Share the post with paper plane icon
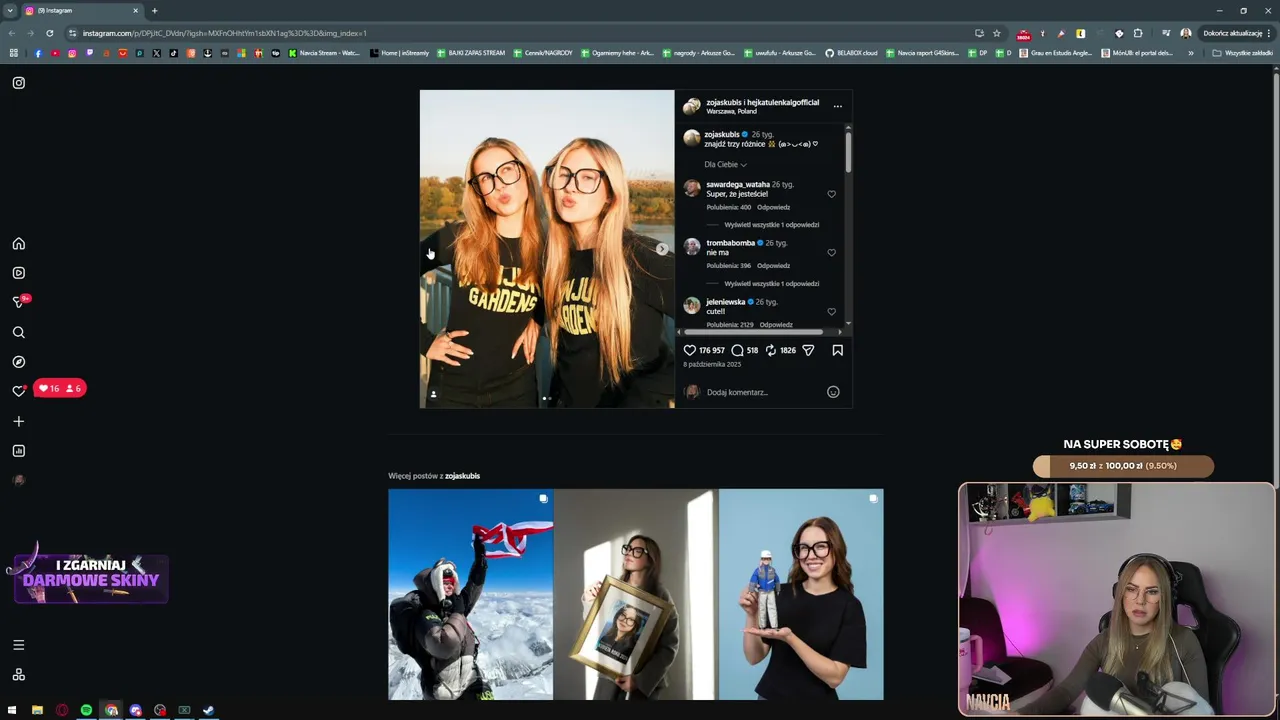The height and width of the screenshot is (720, 1280). coord(808,350)
